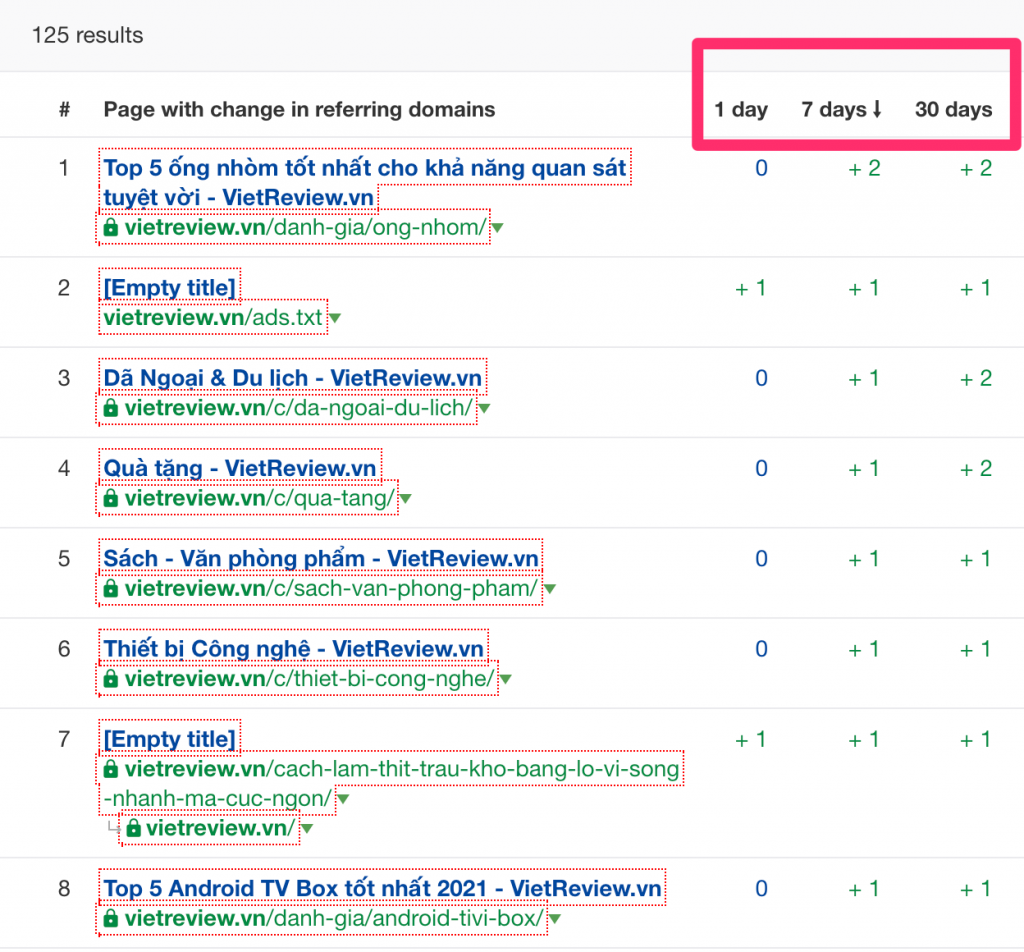Click the 1 day "0" value for Android TV Box row
Image resolution: width=1024 pixels, height=952 pixels.
click(761, 889)
